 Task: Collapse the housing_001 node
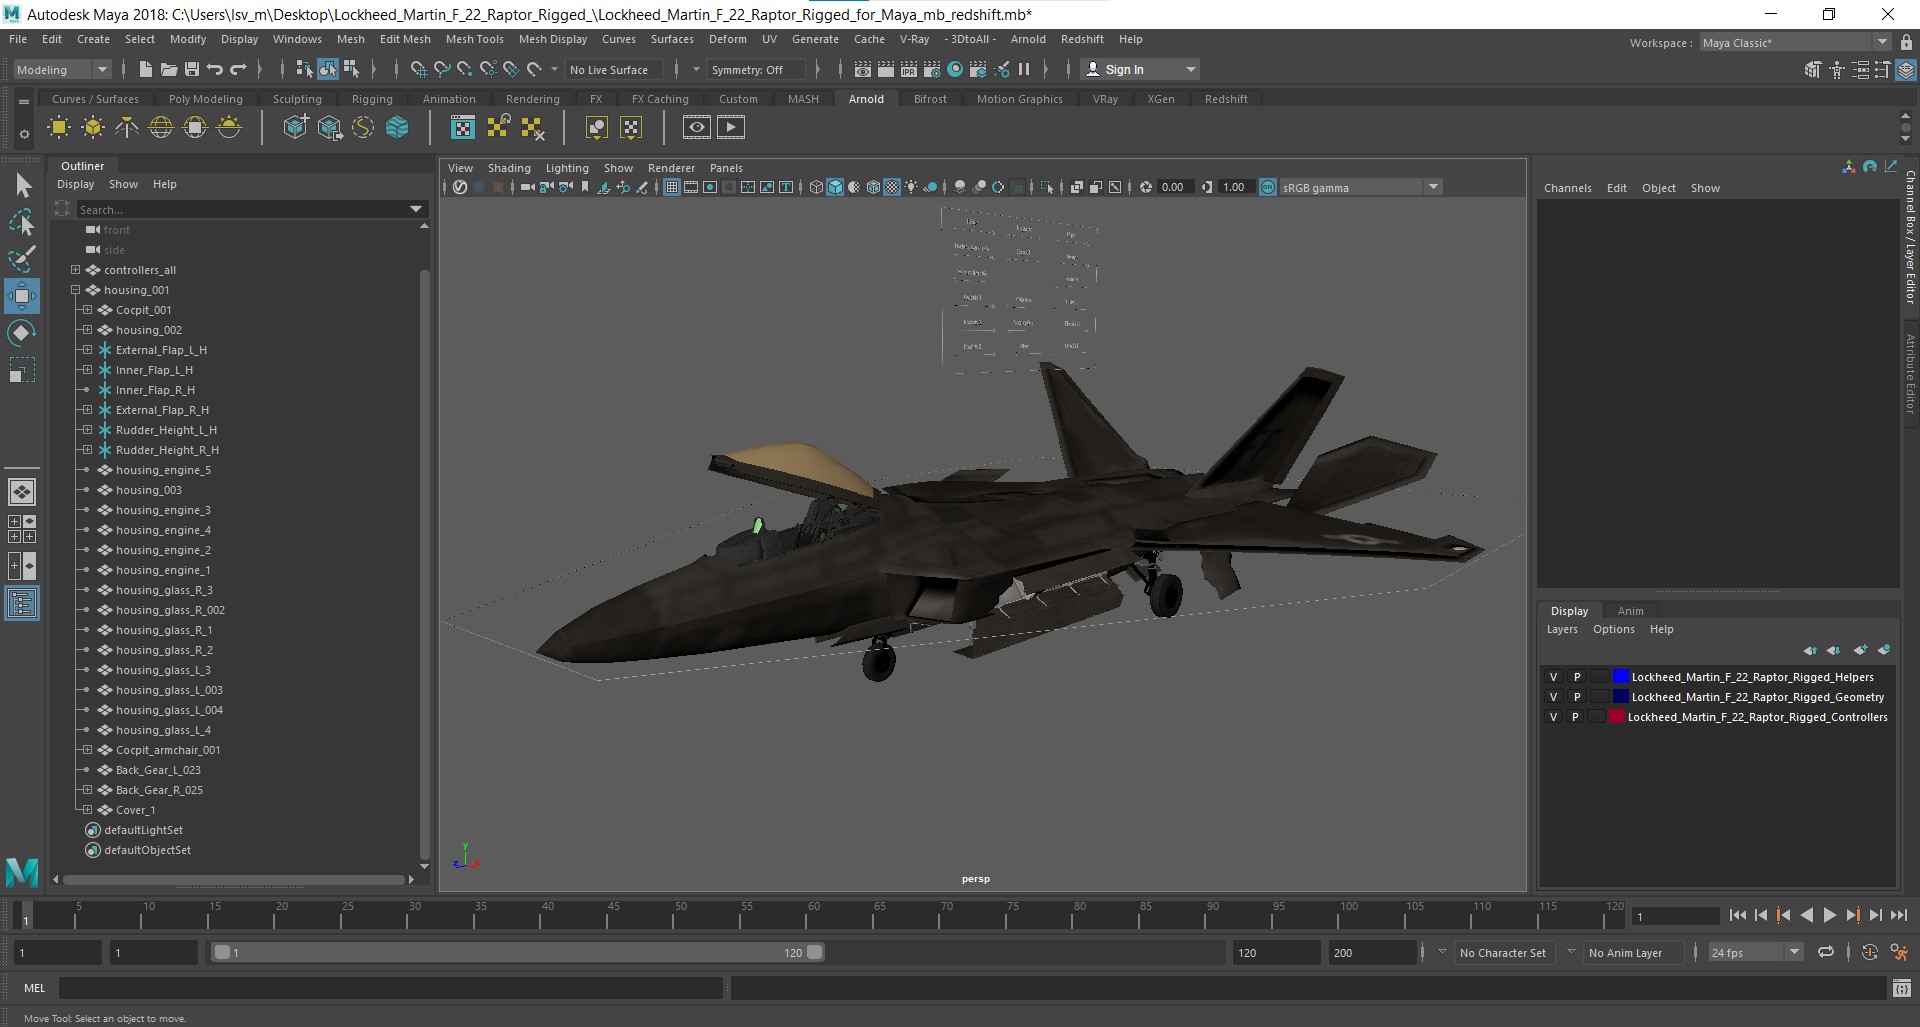[x=75, y=290]
